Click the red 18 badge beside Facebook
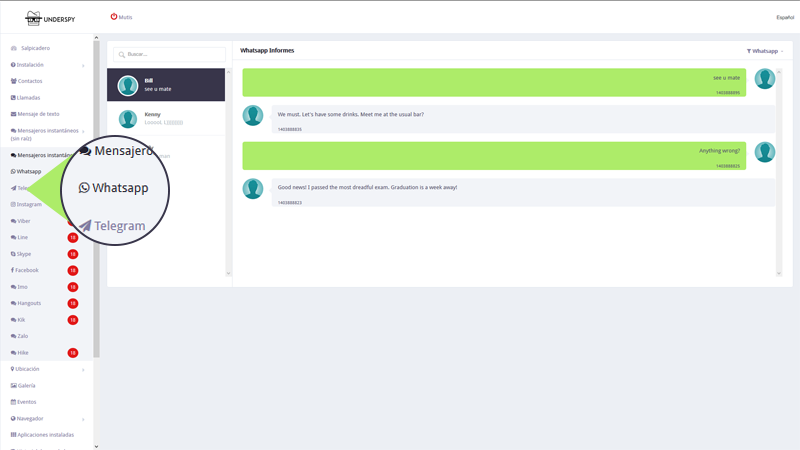The image size is (800, 450). (73, 270)
